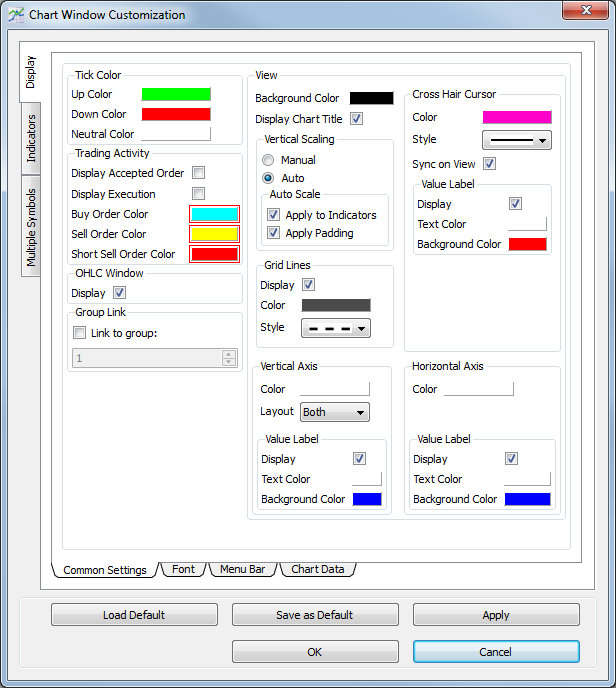Viewport: 616px width, 688px height.
Task: Click the magenta Cross Hair Color swatch
Action: coord(516,117)
